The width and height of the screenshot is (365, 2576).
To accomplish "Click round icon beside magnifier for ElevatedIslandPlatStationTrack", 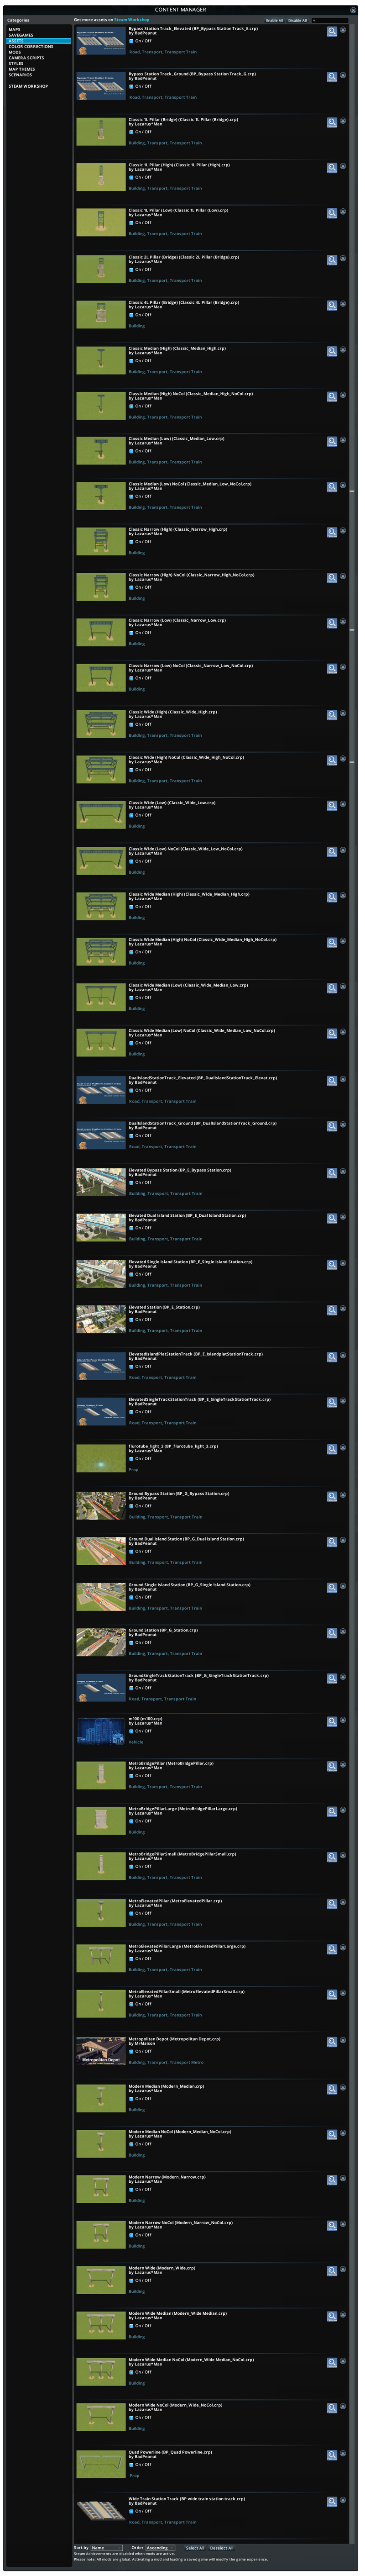I will tap(343, 1355).
